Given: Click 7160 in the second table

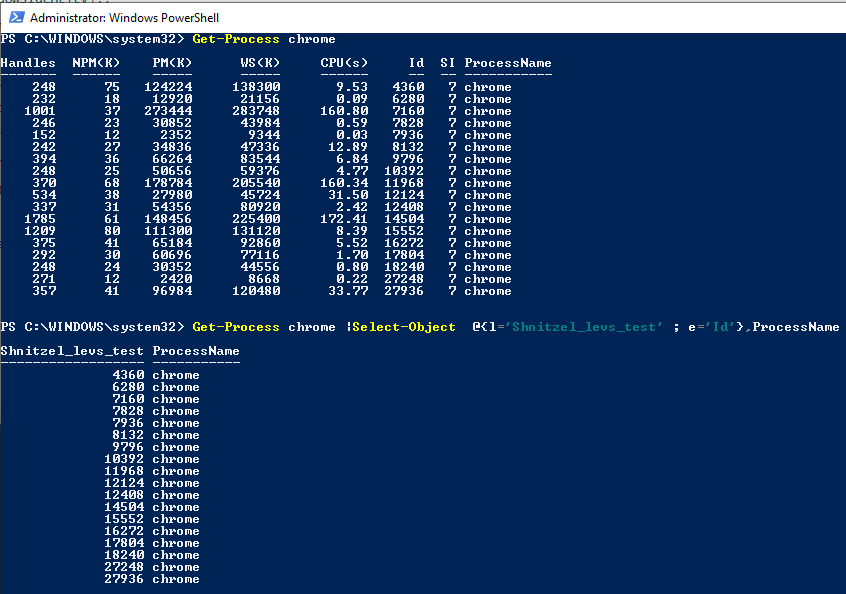Looking at the screenshot, I should (128, 399).
